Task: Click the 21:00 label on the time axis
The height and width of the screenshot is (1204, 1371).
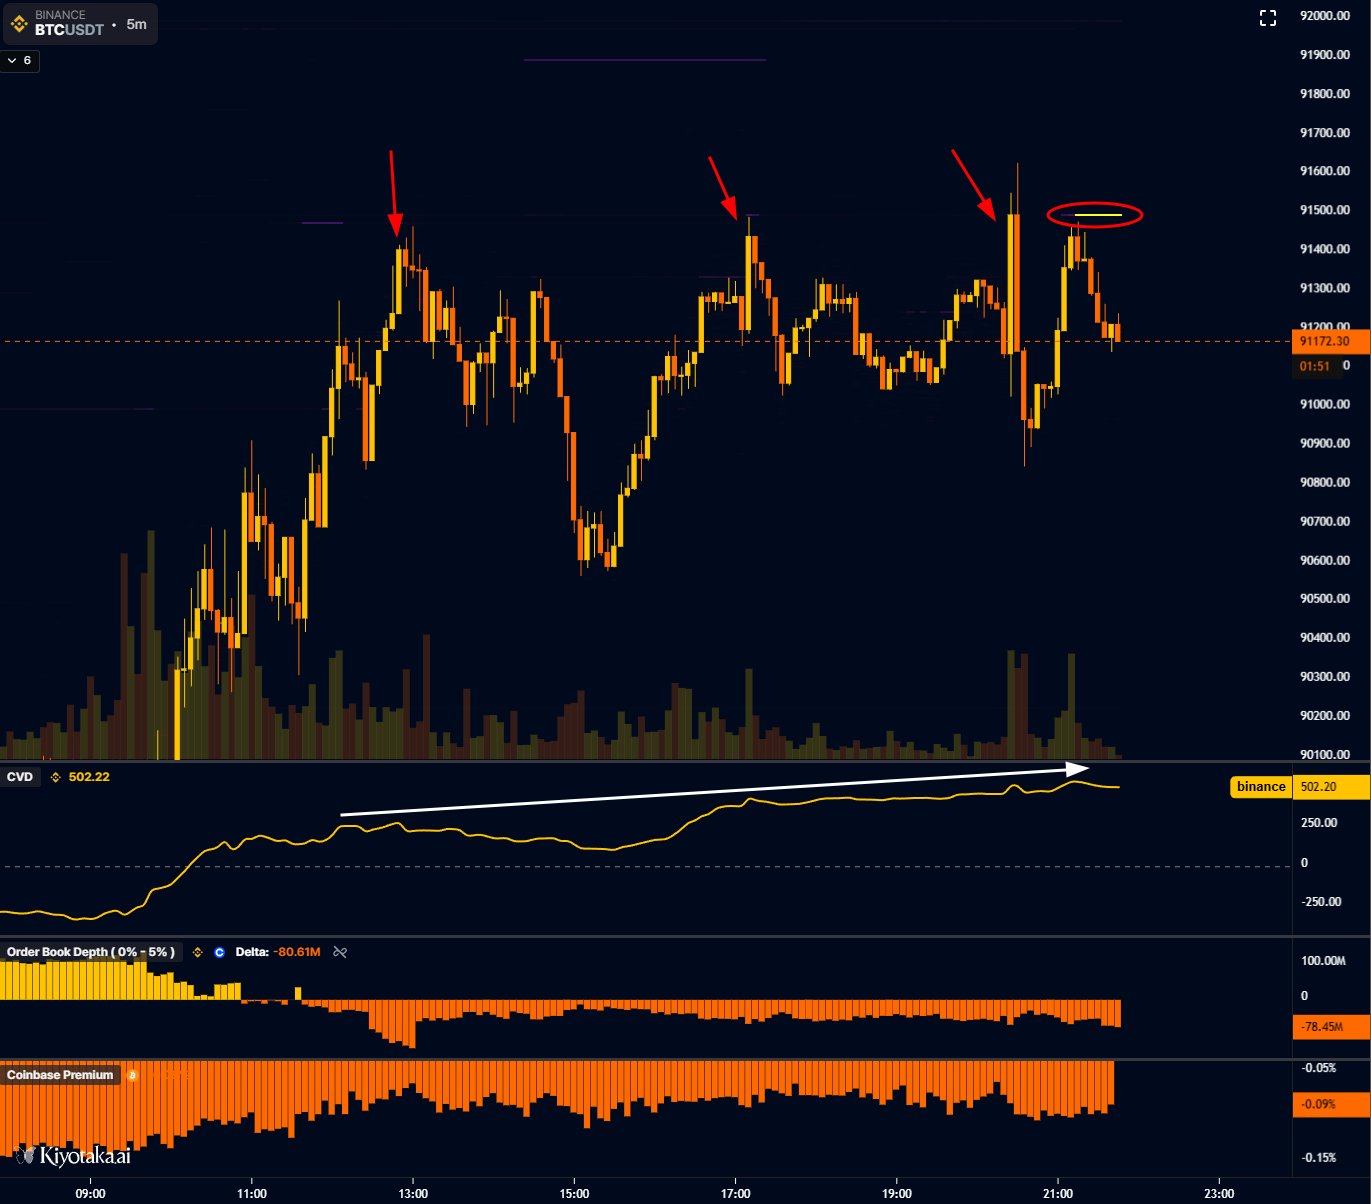Action: coord(1058,1193)
